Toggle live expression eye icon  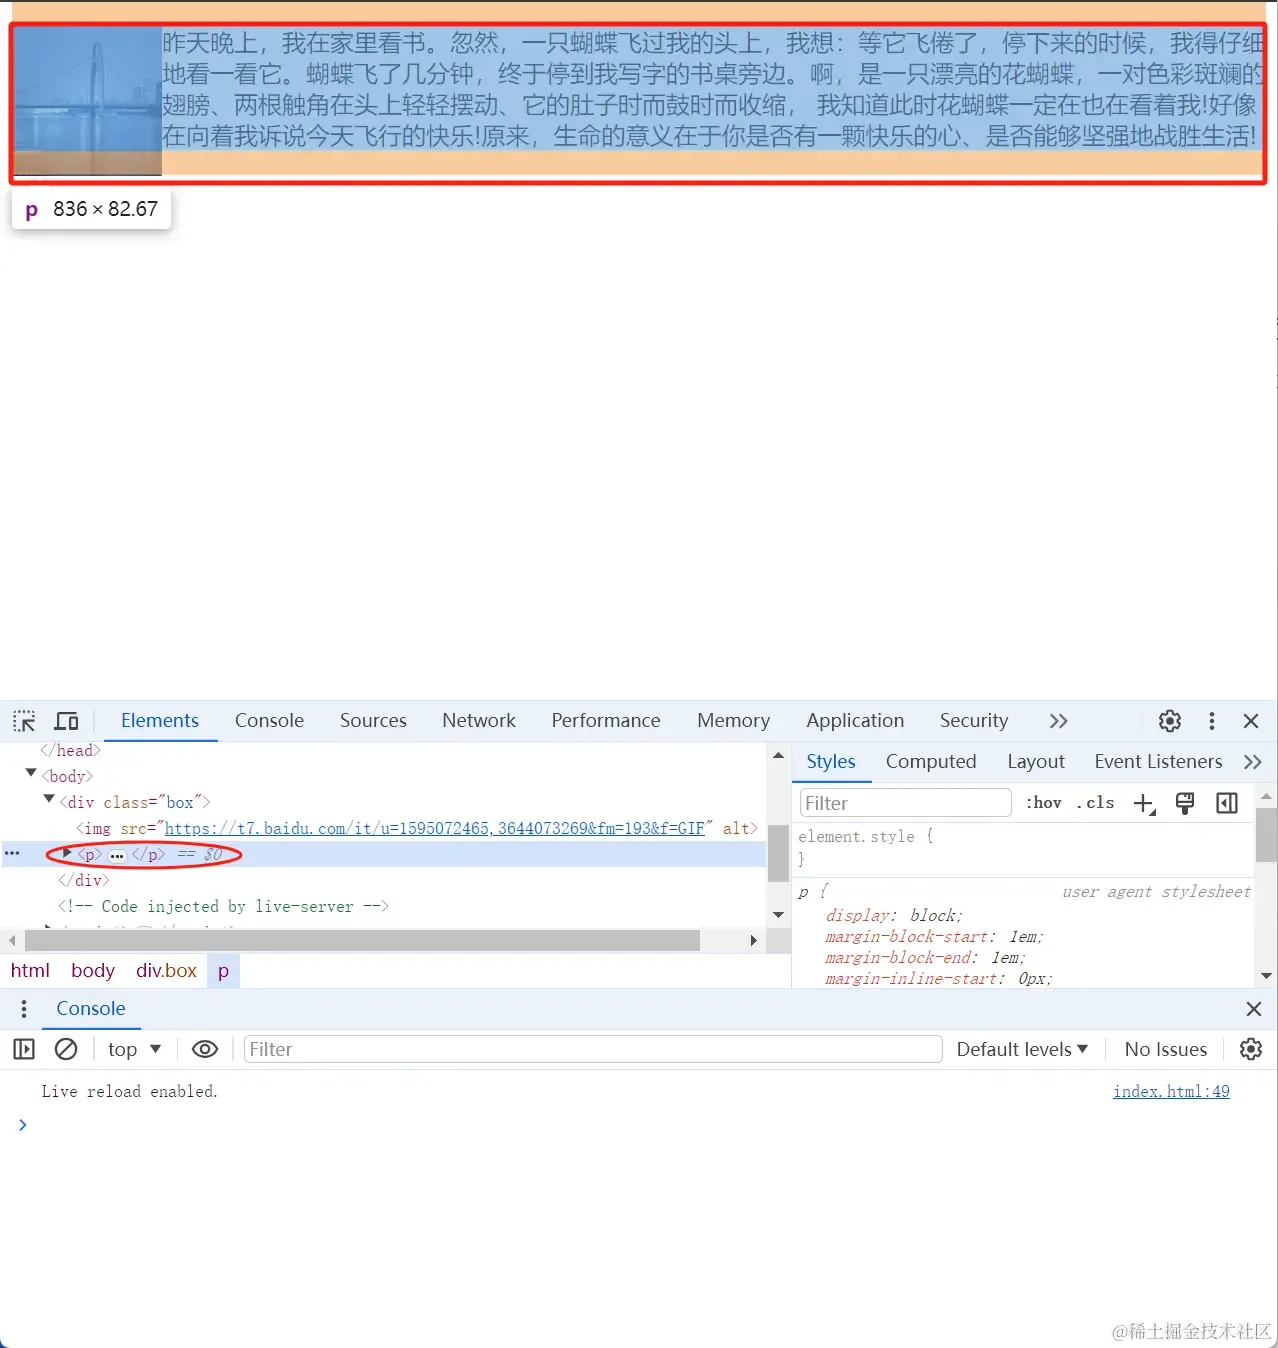click(x=205, y=1049)
